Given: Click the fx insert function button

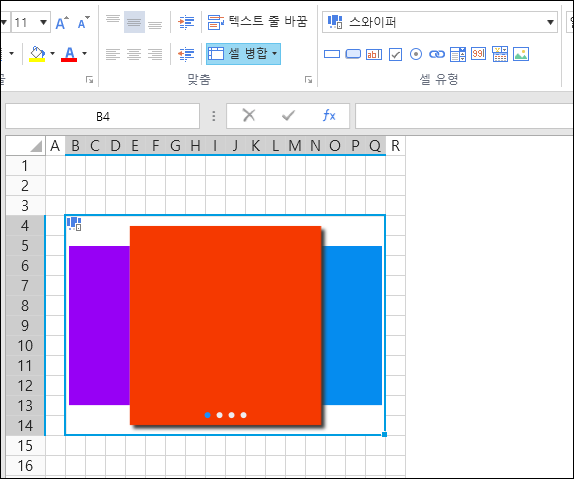Looking at the screenshot, I should point(329,116).
